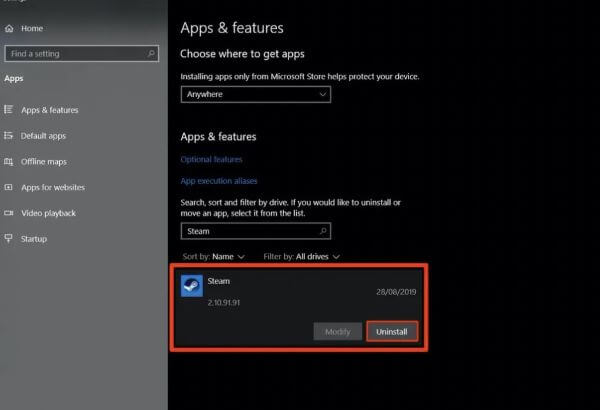Uninstall the Steam application
Viewport: 600px width, 410px height.
click(392, 332)
